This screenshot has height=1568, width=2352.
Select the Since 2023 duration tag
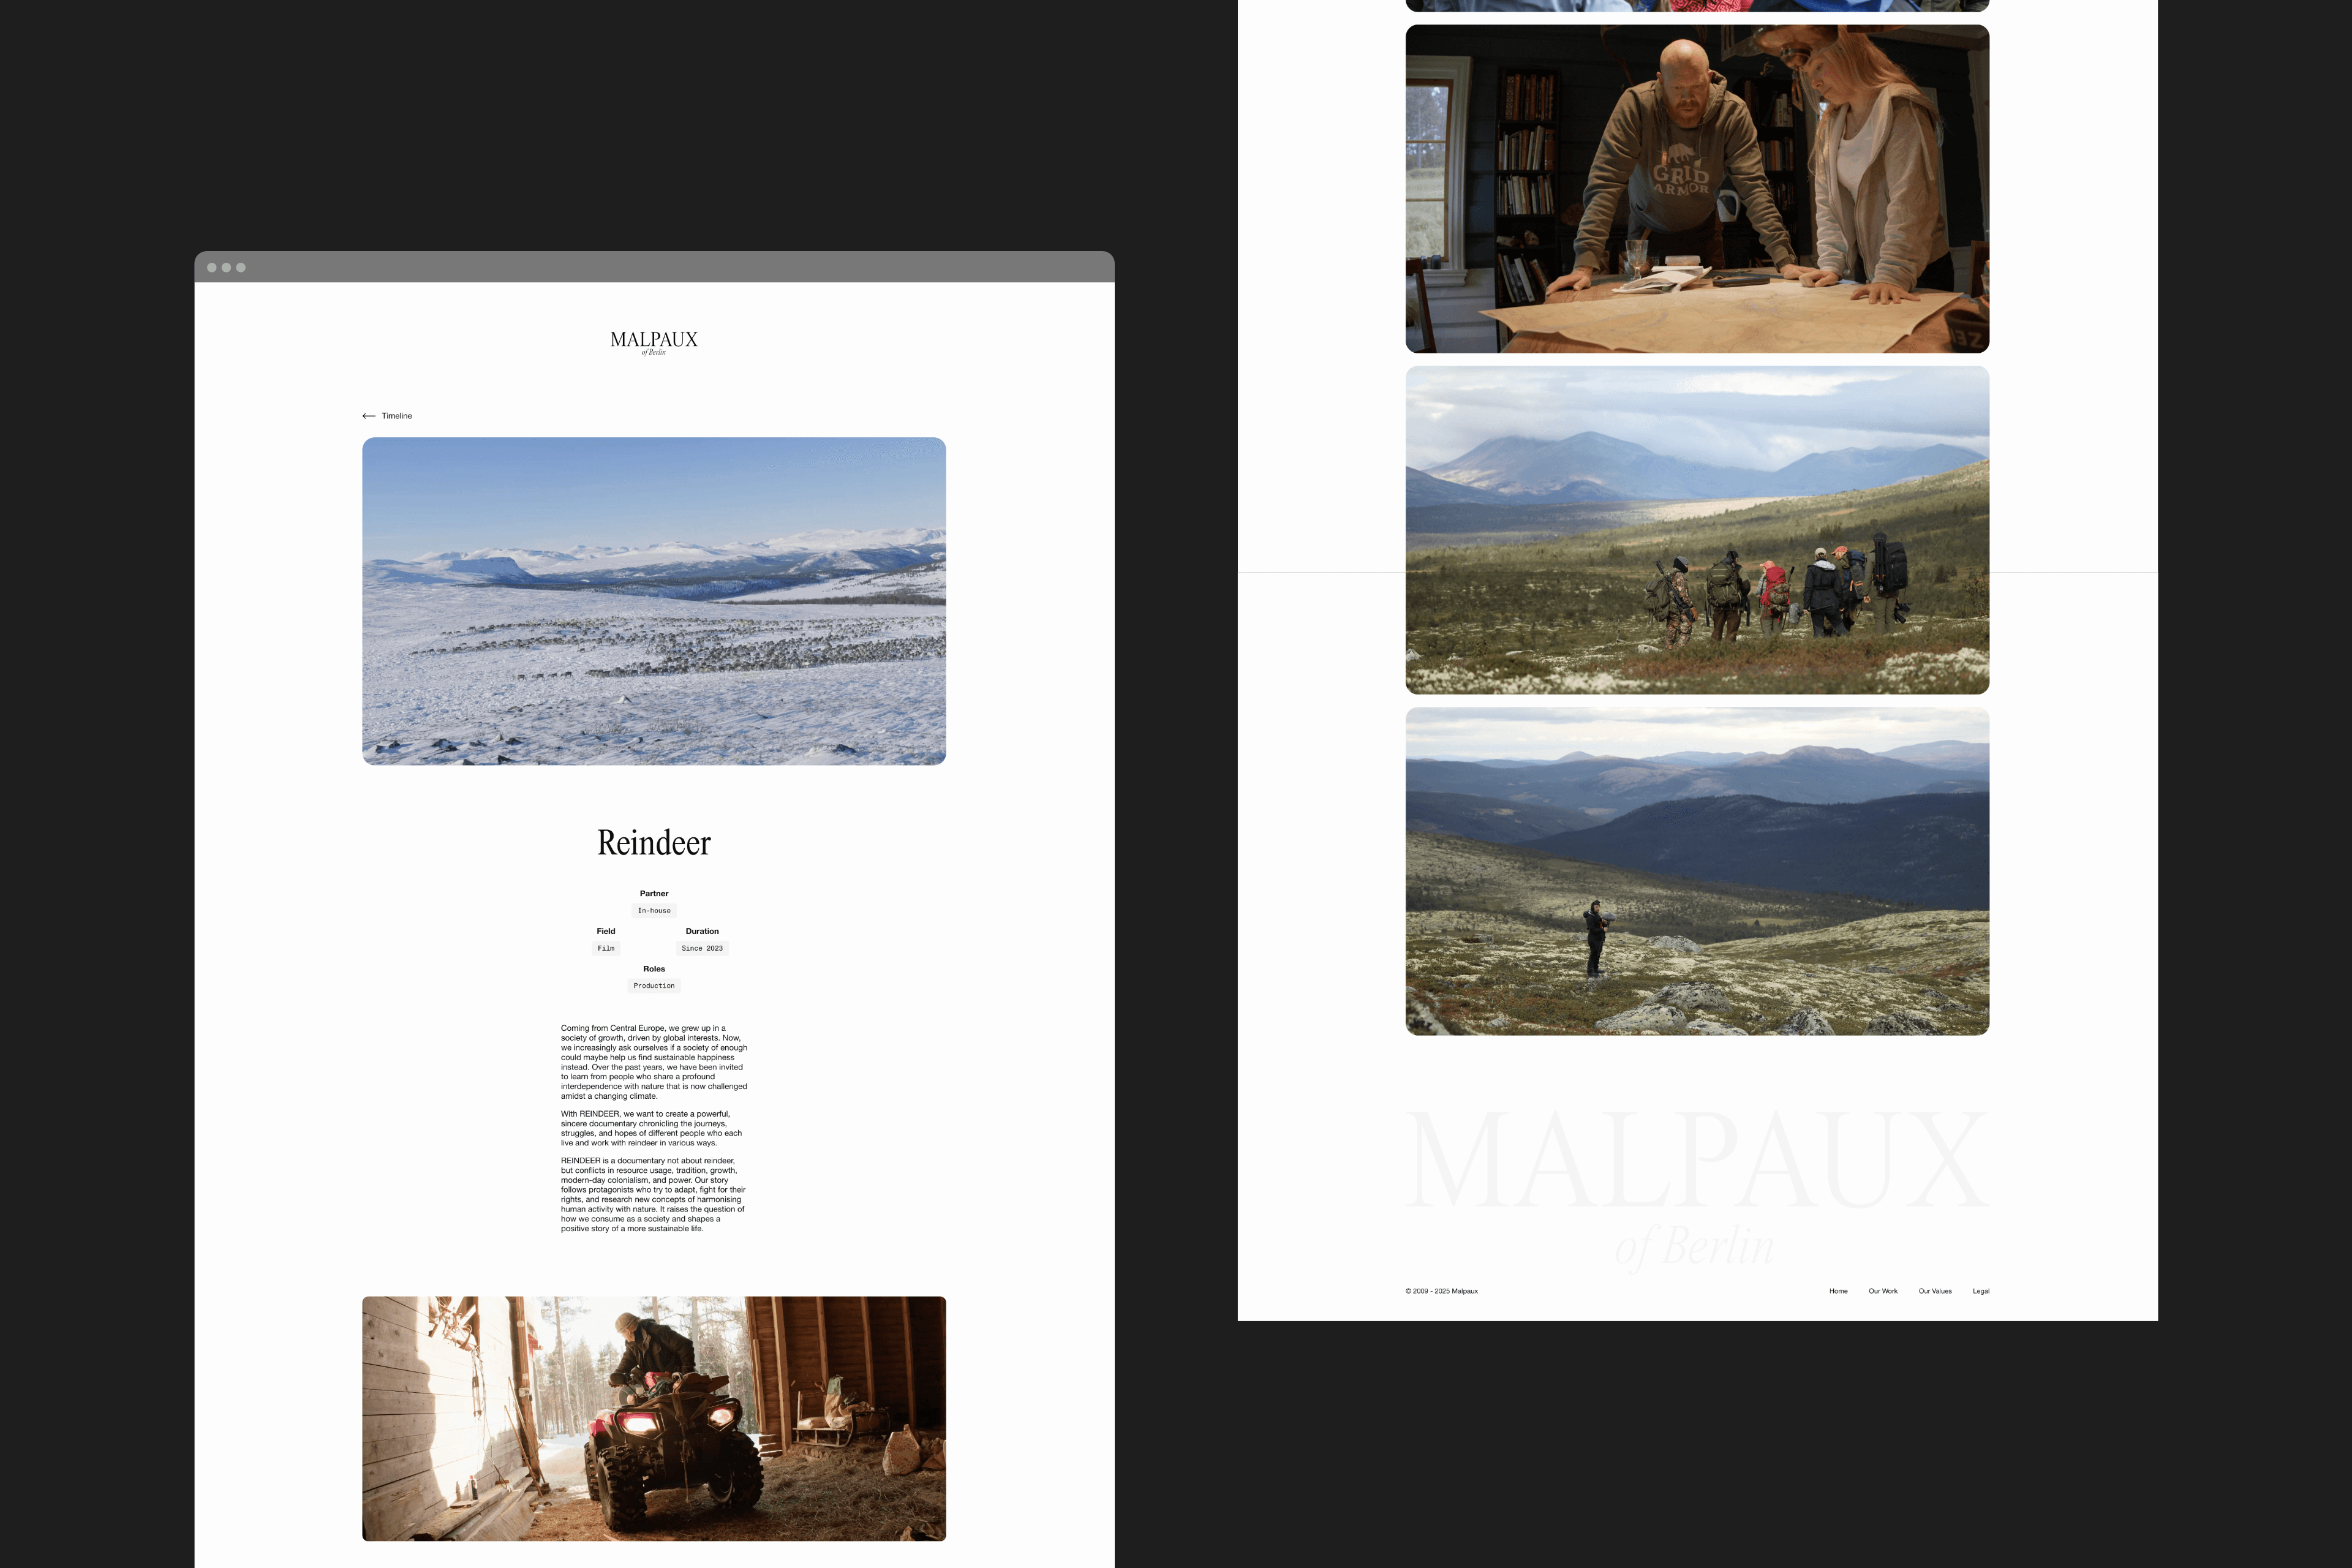point(702,948)
